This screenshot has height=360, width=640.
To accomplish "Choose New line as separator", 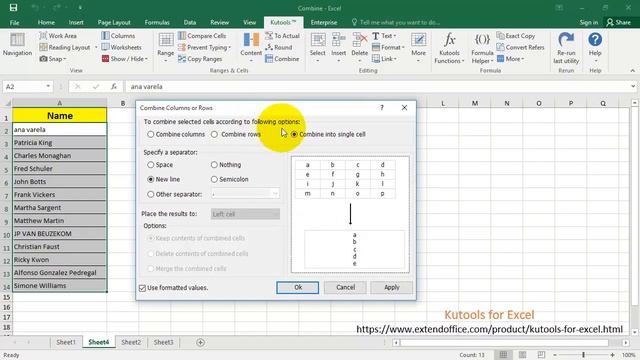I will point(164,179).
